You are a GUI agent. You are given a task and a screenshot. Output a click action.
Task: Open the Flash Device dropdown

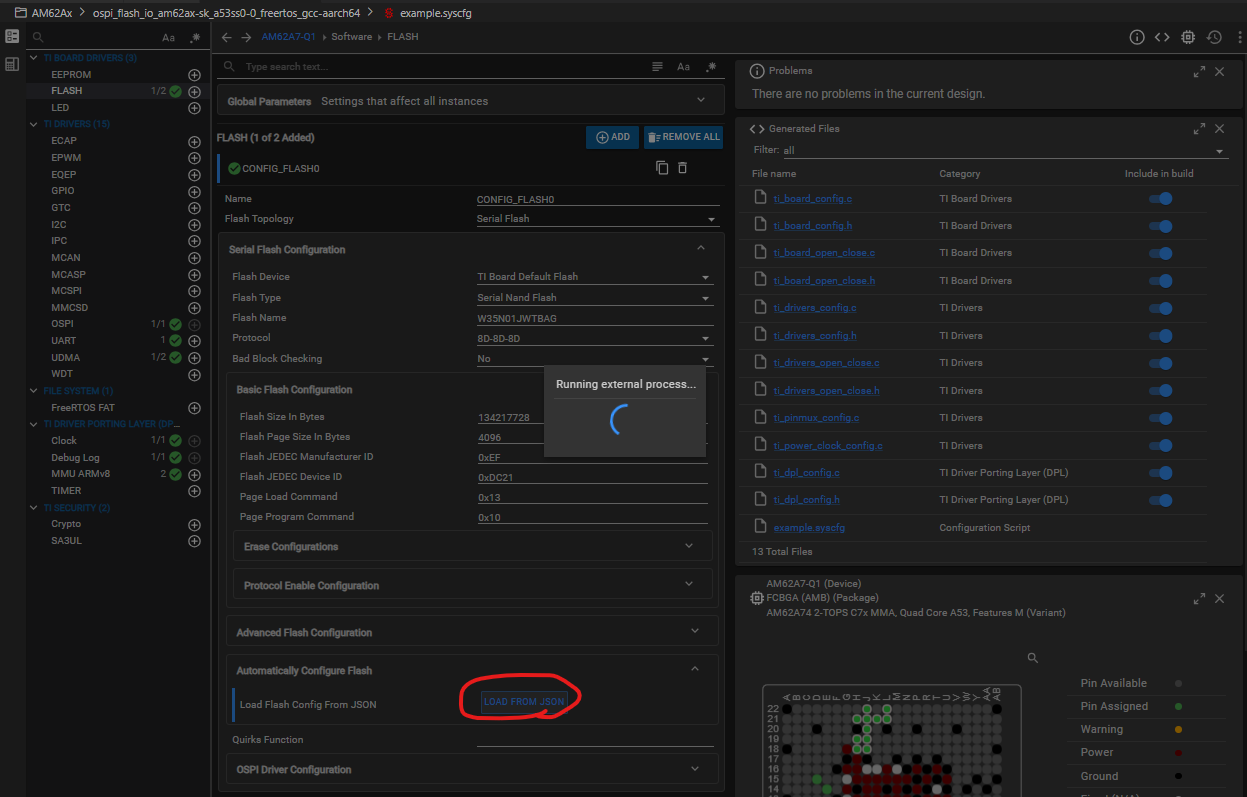594,277
